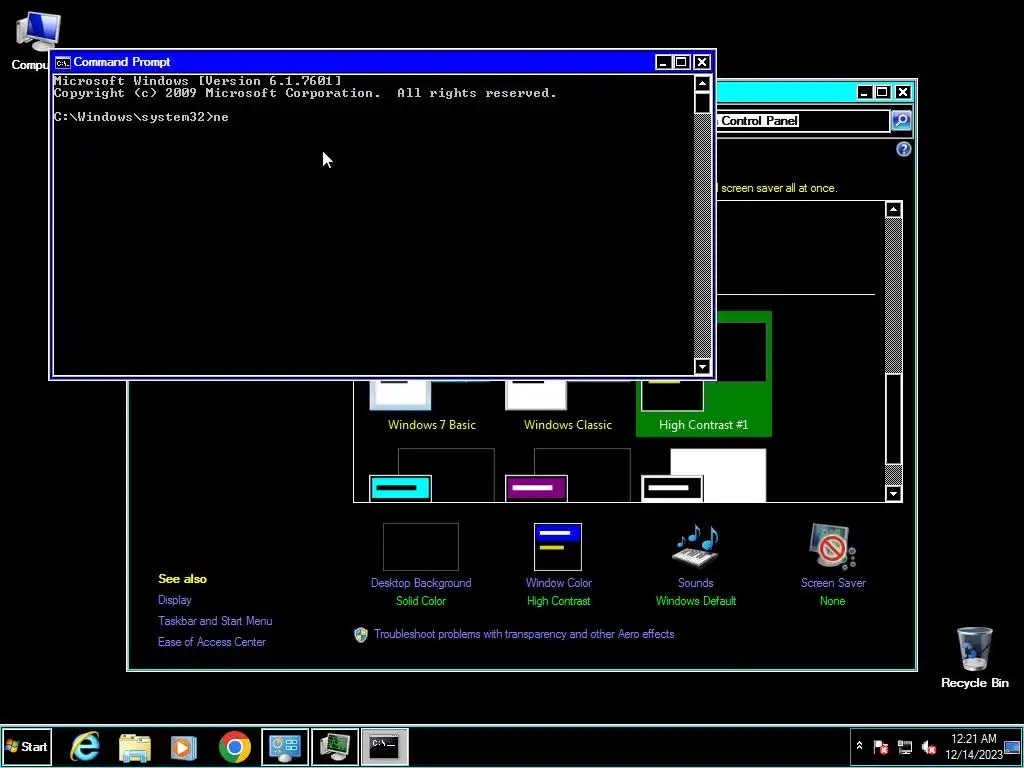The image size is (1024, 768).
Task: Click the themes list scroll up arrow
Action: click(x=893, y=210)
